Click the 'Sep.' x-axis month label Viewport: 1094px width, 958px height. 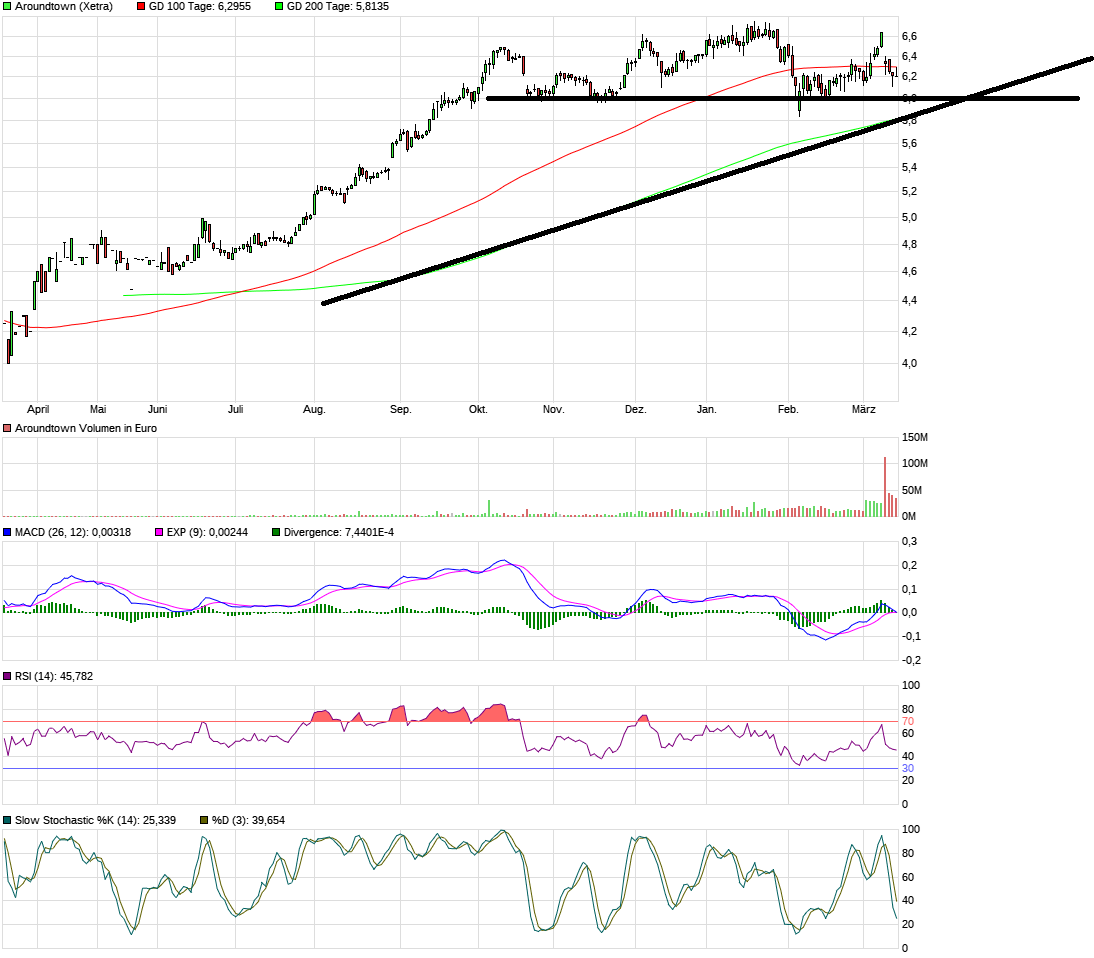(400, 410)
